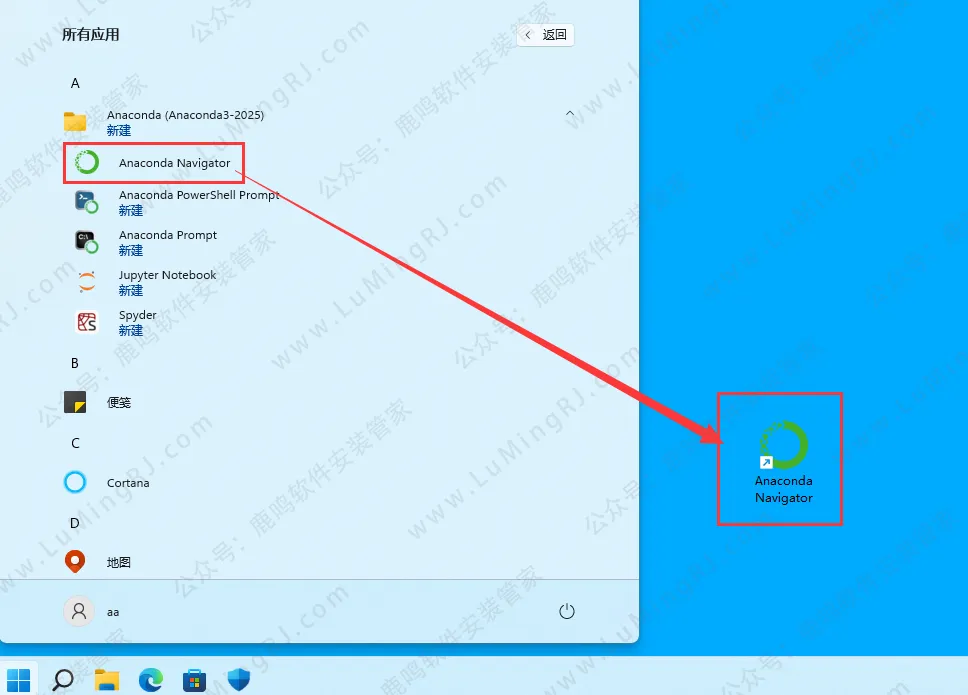Click the Anaconda PowerShell Prompt label
Image resolution: width=968 pixels, height=695 pixels.
point(199,195)
